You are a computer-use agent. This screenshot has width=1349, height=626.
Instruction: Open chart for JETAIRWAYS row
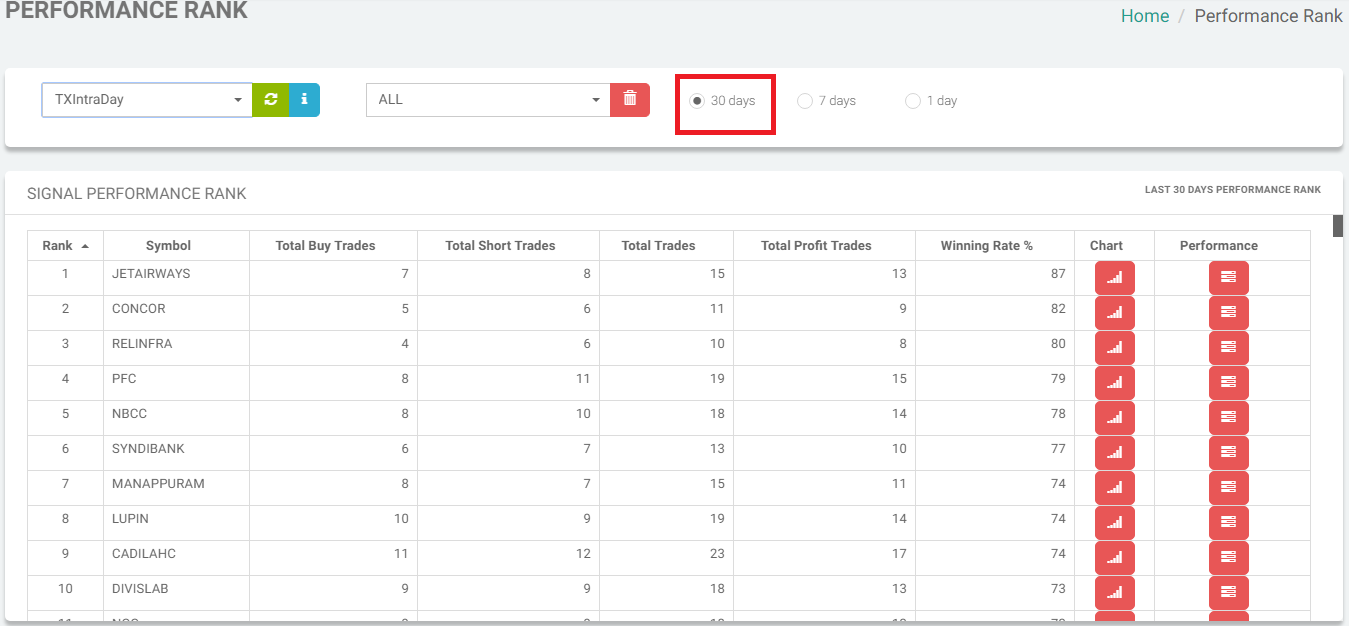(1115, 277)
